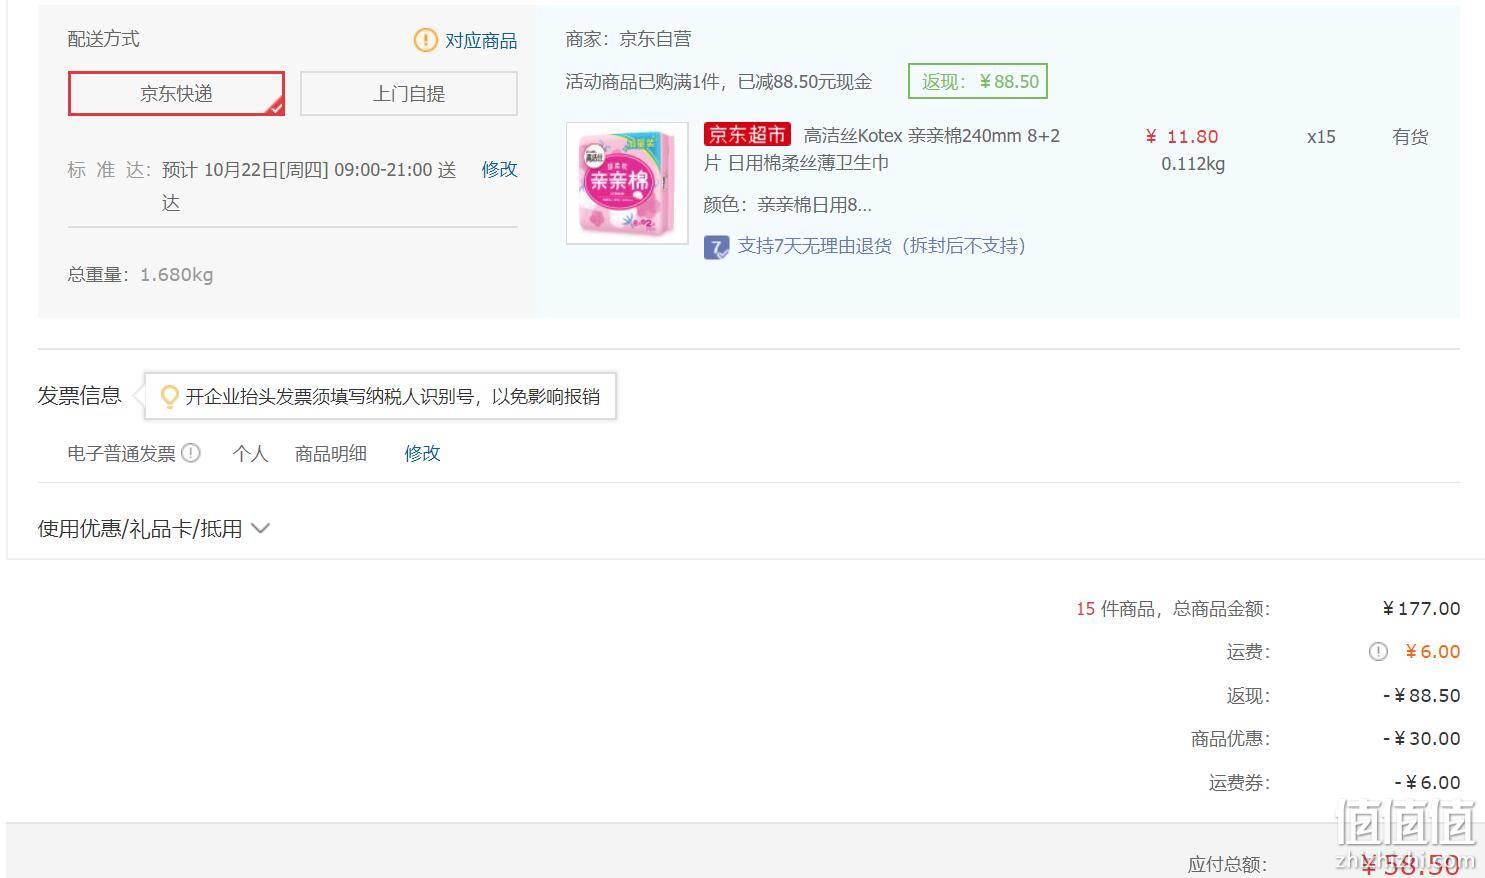The width and height of the screenshot is (1485, 878).
Task: Click the 对应商品 link
Action: [481, 40]
